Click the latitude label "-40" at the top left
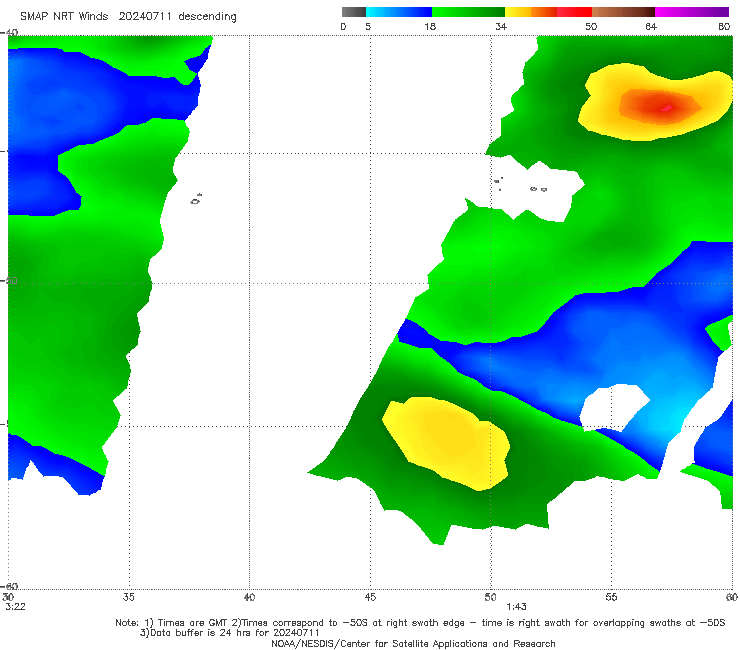 [x=9, y=33]
